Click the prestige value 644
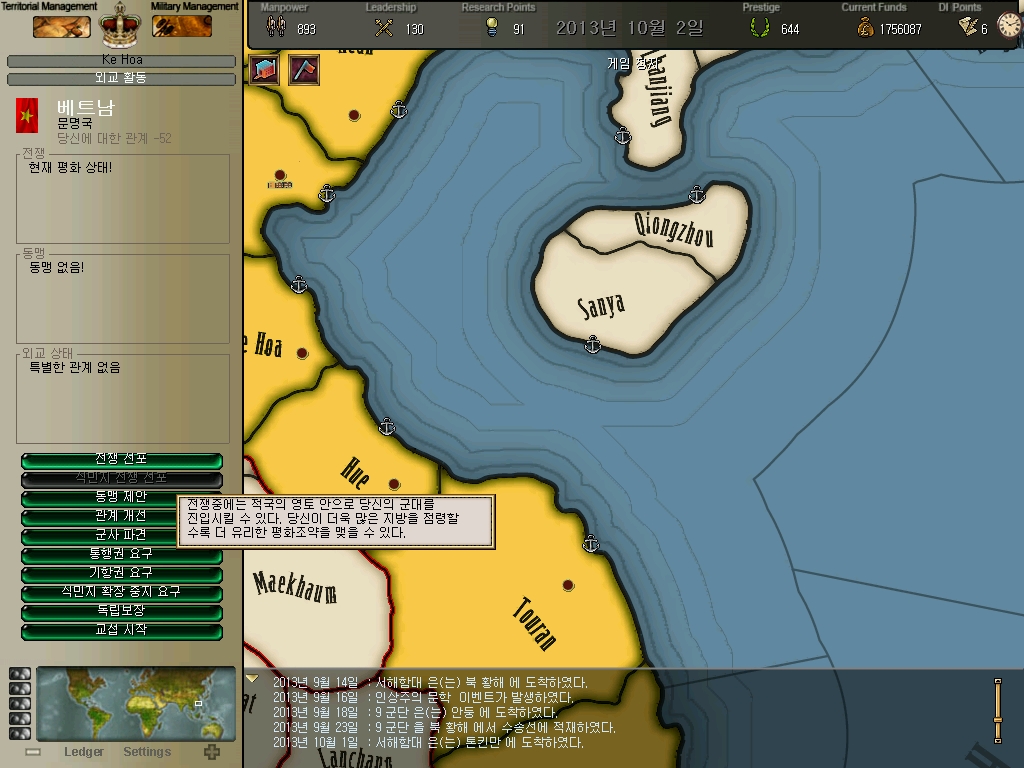 (790, 29)
